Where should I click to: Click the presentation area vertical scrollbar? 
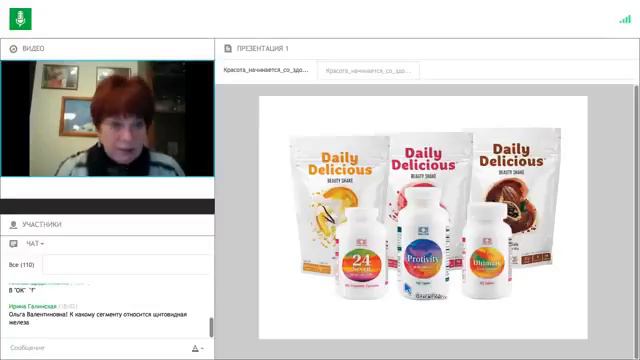tap(636, 222)
